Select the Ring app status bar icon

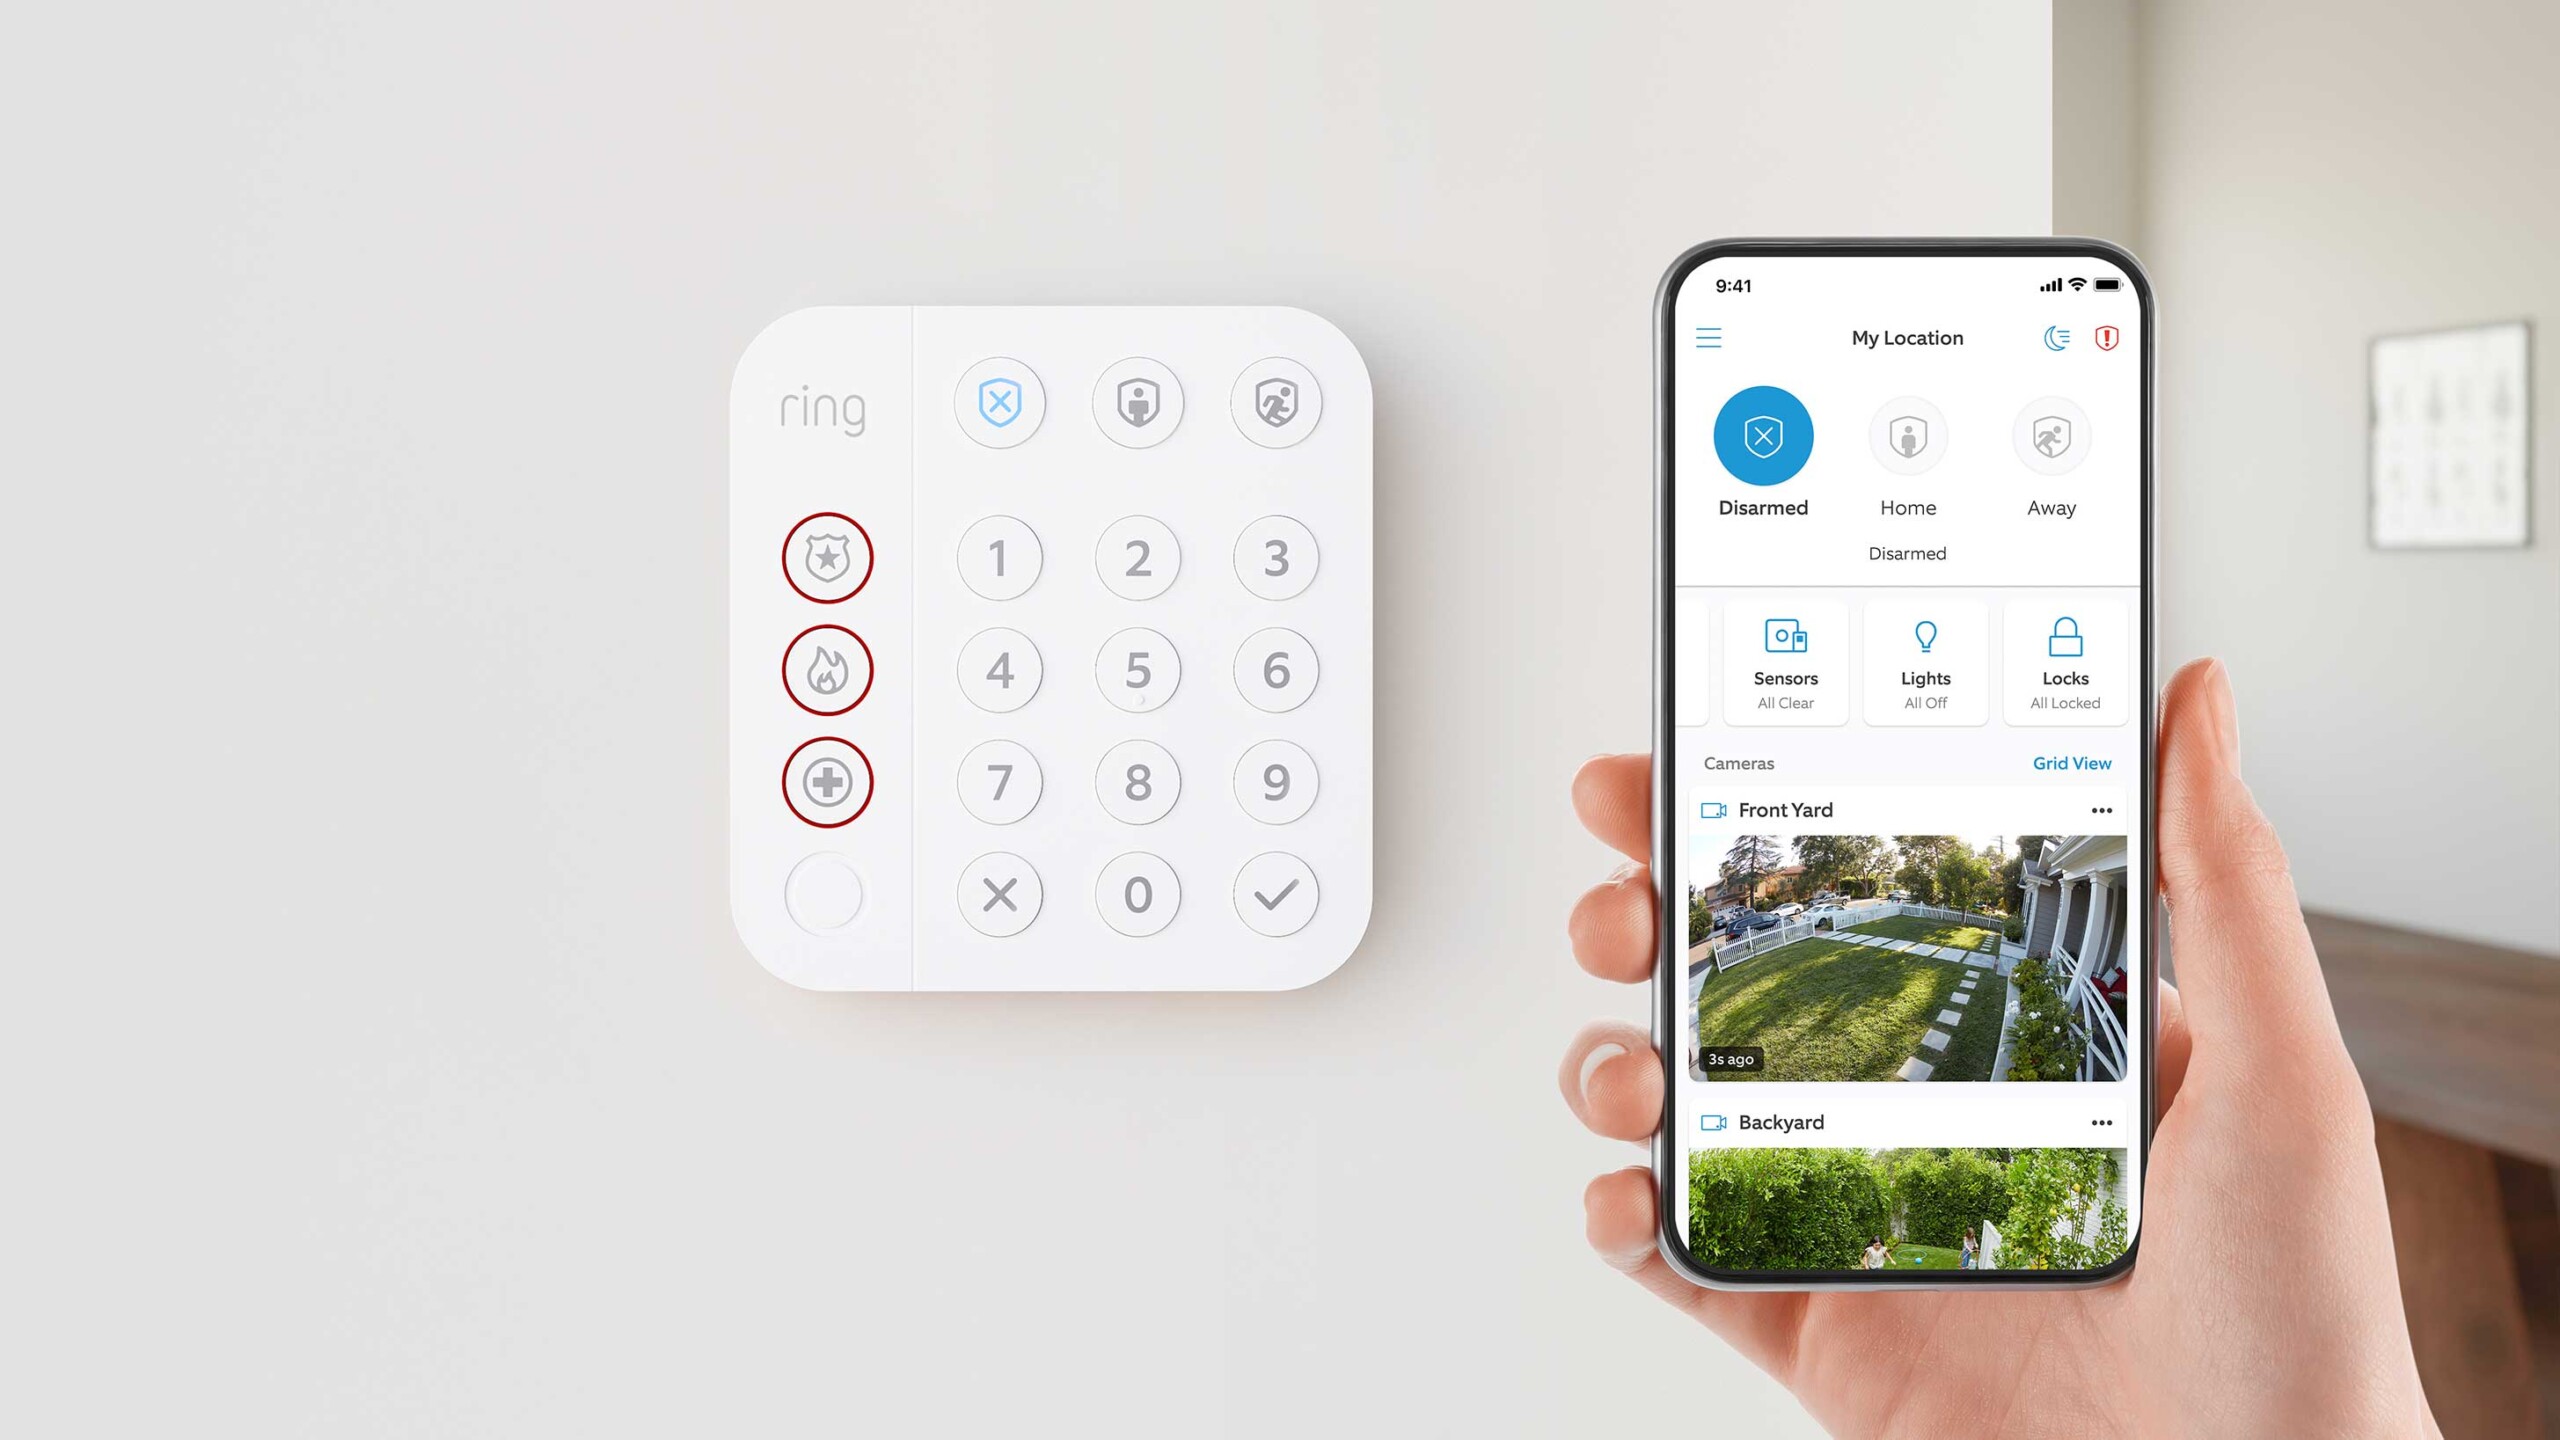[x=2108, y=338]
